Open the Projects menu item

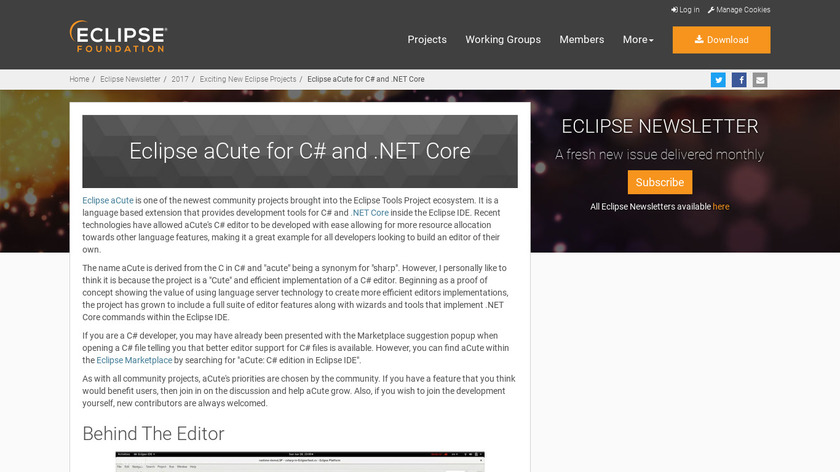point(427,40)
